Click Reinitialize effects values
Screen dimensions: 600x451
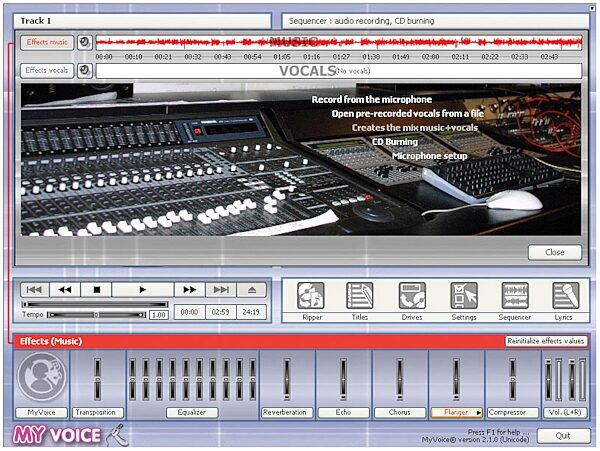[x=546, y=341]
